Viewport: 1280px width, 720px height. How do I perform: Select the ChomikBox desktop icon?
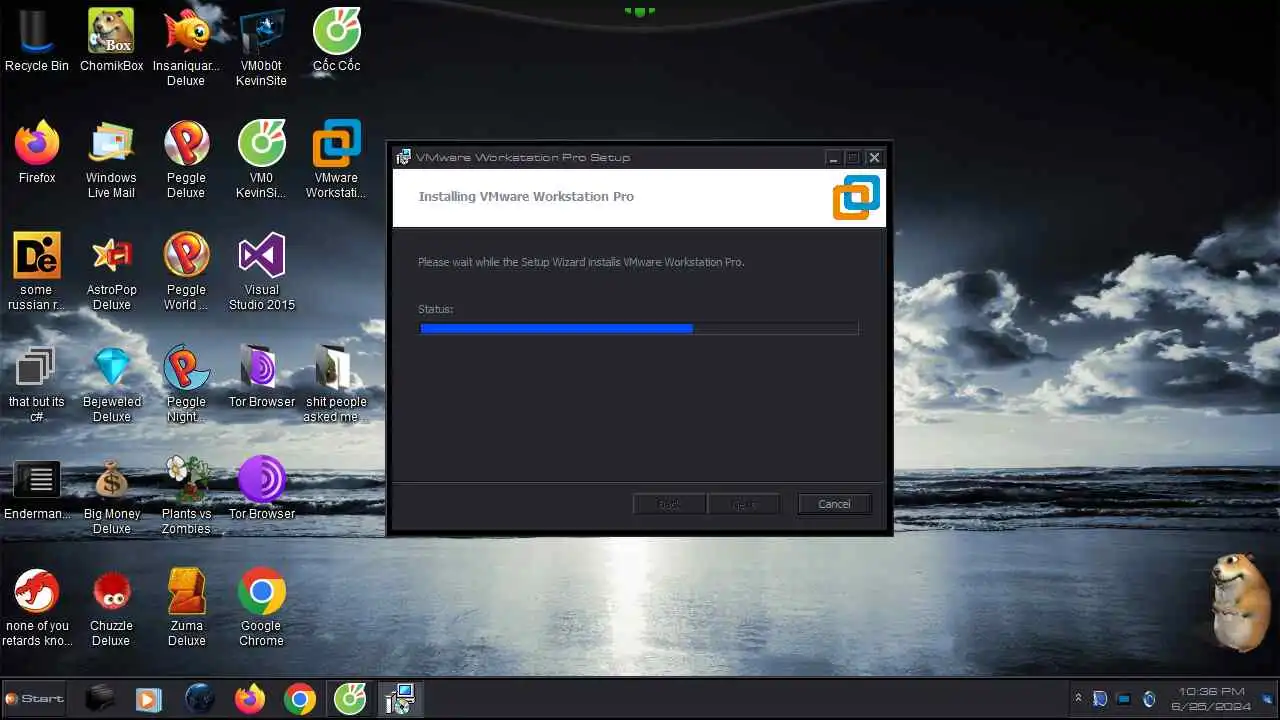(x=112, y=41)
